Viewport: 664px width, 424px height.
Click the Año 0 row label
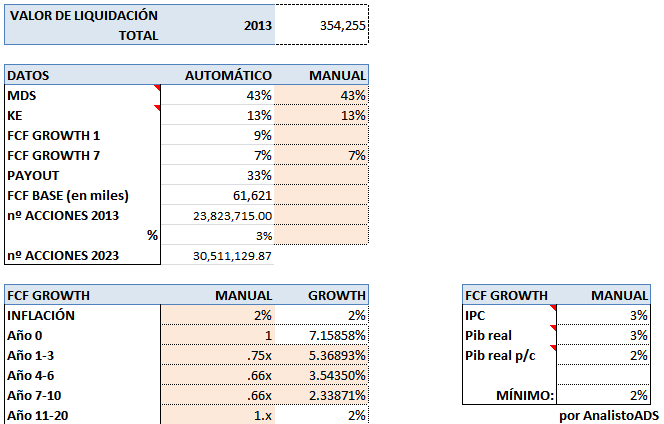pyautogui.click(x=25, y=335)
